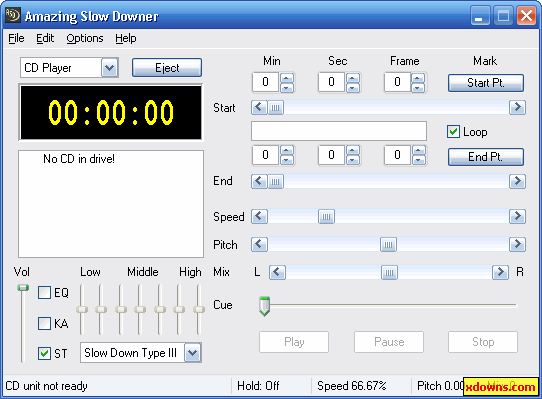The height and width of the screenshot is (399, 542).
Task: Click the Vol volume slider handle
Action: [23, 287]
